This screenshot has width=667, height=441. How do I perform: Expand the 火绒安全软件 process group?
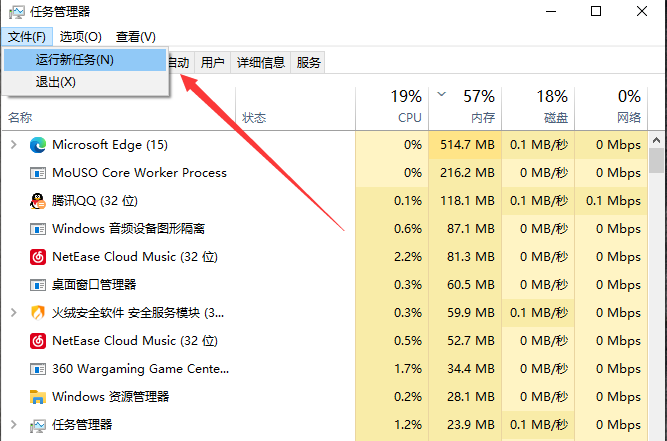(x=14, y=313)
